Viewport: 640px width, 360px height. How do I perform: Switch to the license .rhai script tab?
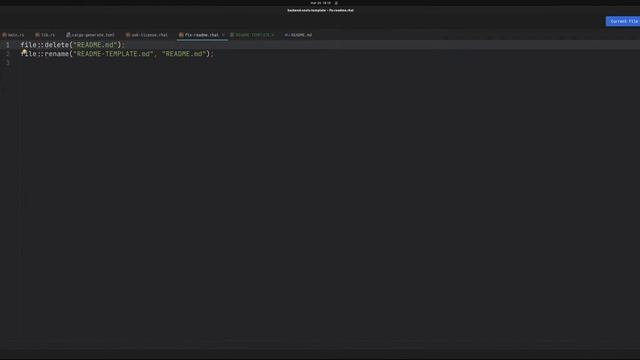(147, 35)
